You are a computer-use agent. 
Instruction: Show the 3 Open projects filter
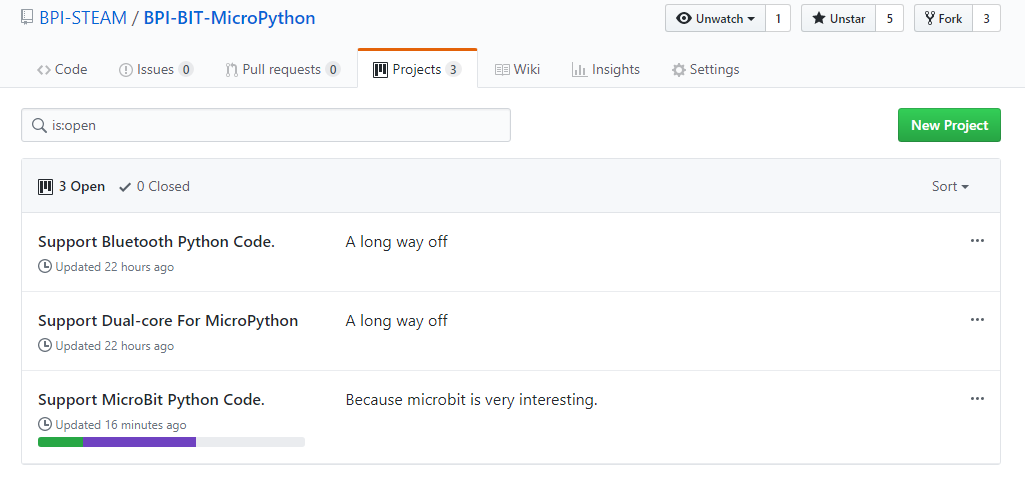coord(72,186)
